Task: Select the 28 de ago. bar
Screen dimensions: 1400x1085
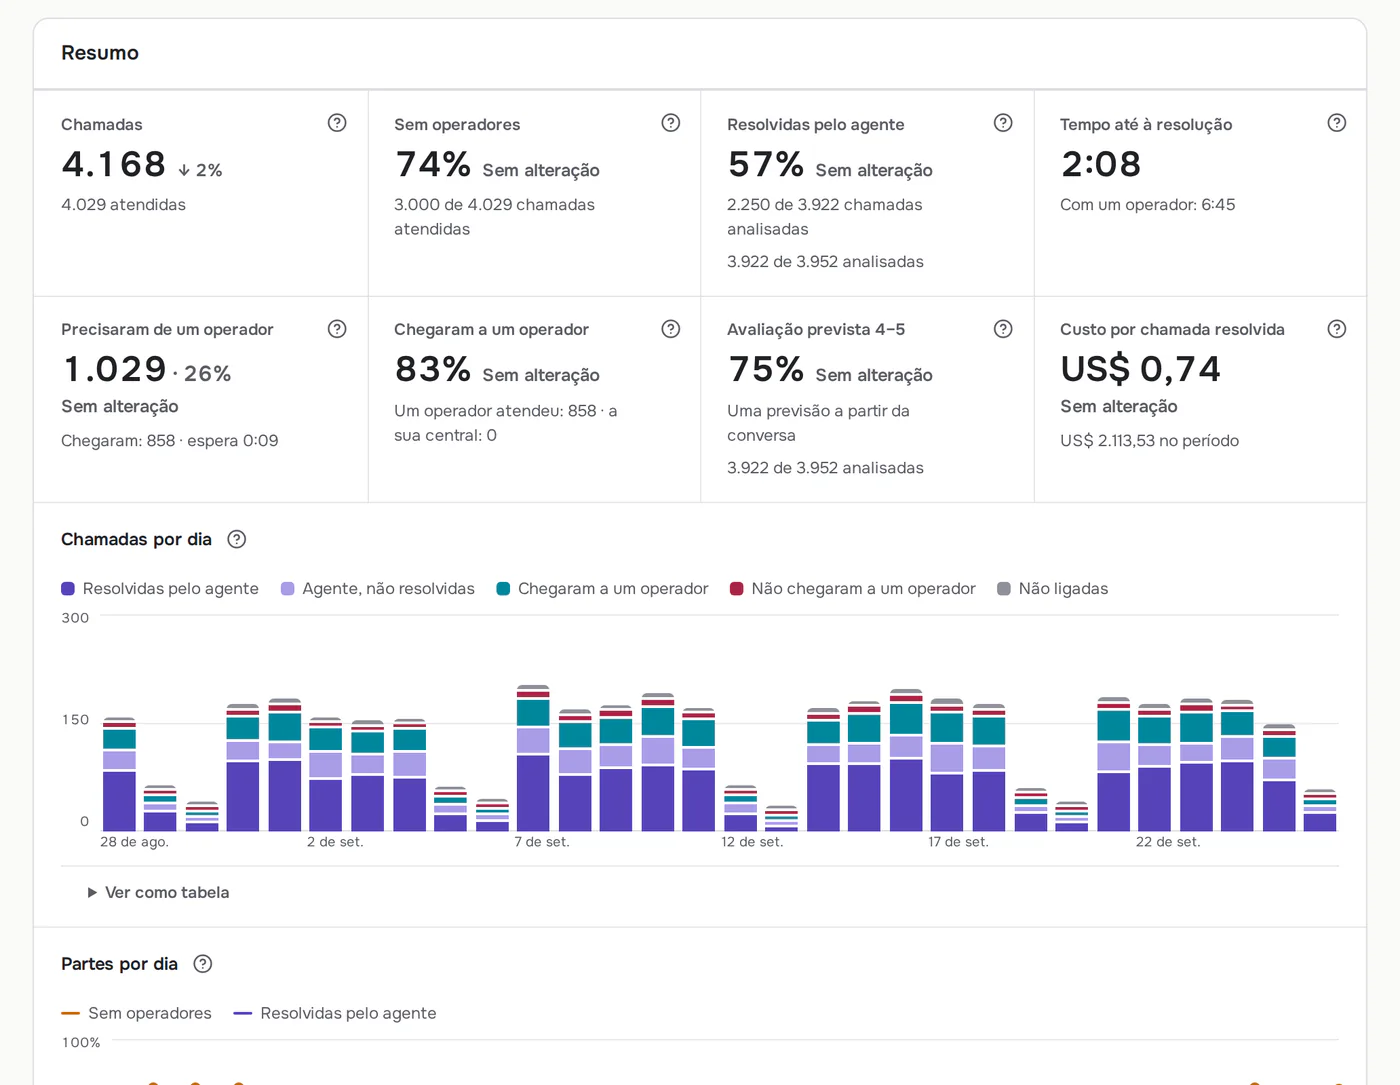Action: click(x=120, y=775)
